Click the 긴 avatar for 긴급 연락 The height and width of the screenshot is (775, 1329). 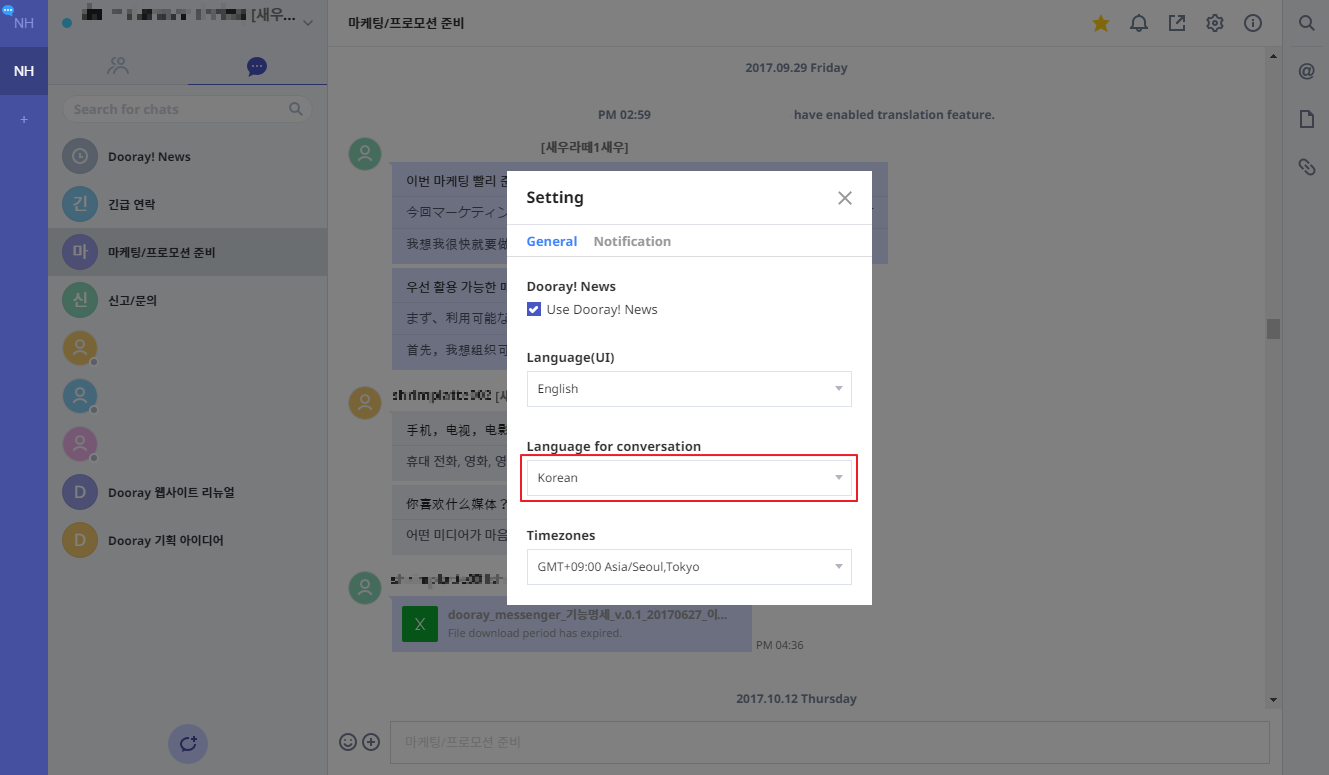tap(80, 205)
